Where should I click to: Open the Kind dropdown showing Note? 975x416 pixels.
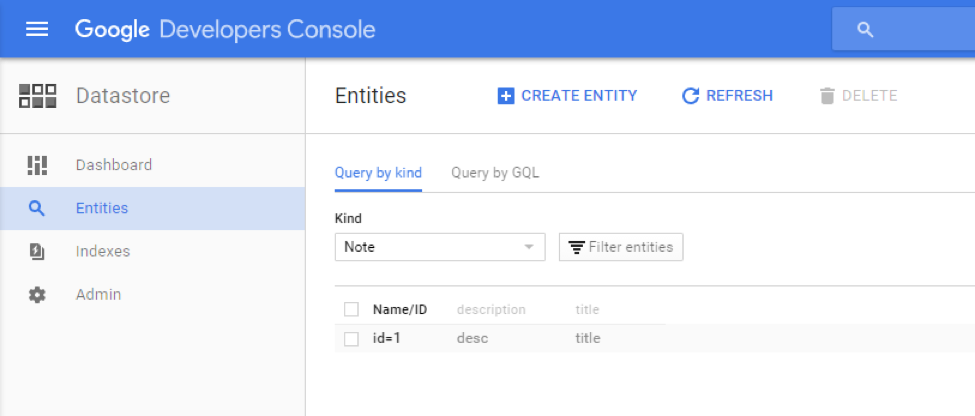430,247
